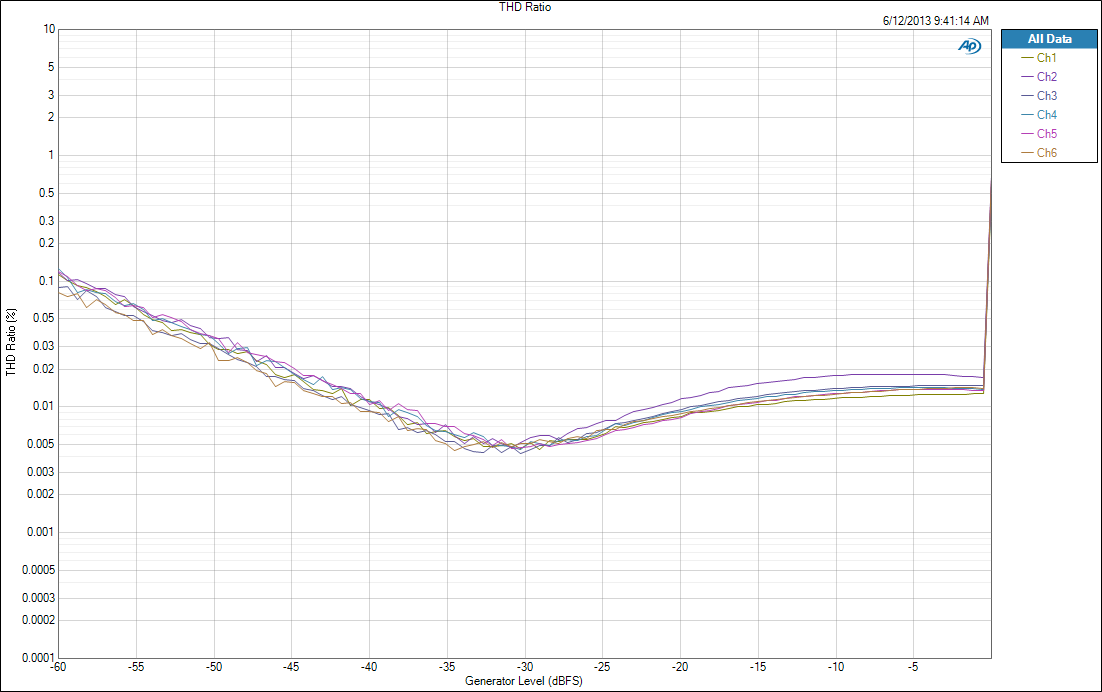The image size is (1102, 692).
Task: Pick the Ch5 legend entry
Action: pyautogui.click(x=1039, y=133)
